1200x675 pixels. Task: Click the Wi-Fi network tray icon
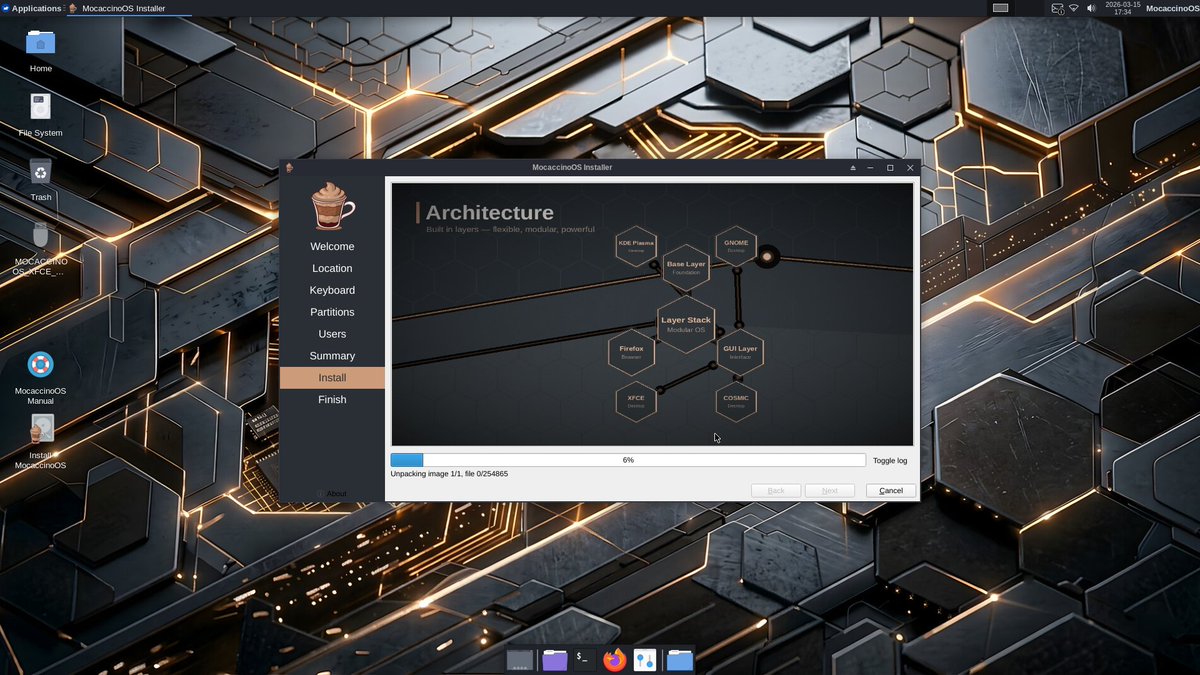point(1074,8)
